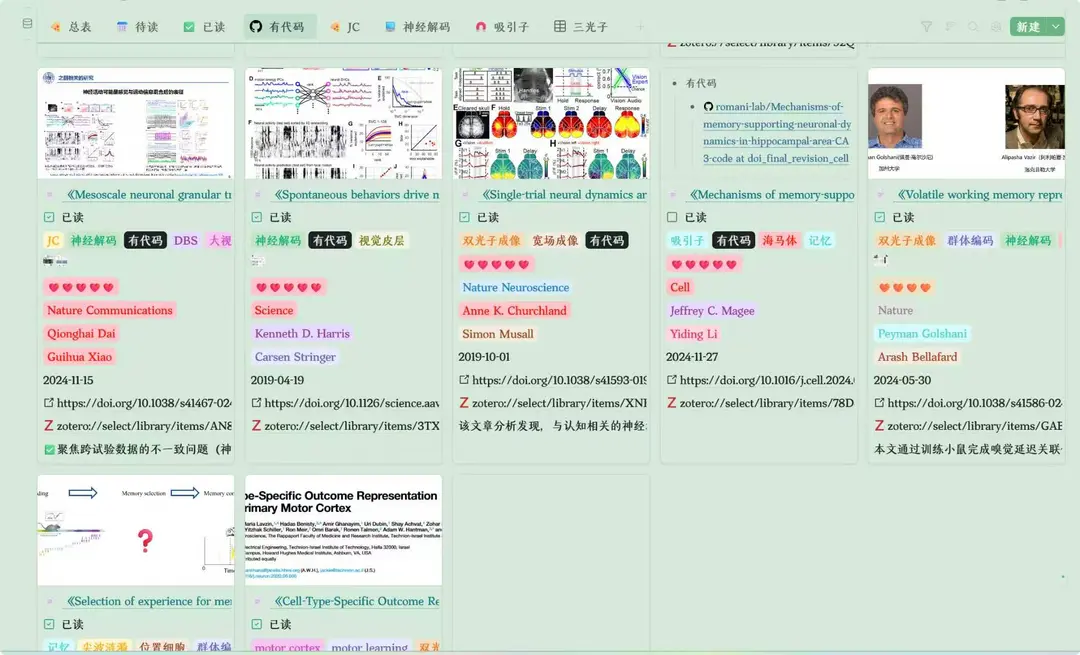Switch to the 三光子 view tab
Screen dimensions: 1080x655
pyautogui.click(x=581, y=27)
